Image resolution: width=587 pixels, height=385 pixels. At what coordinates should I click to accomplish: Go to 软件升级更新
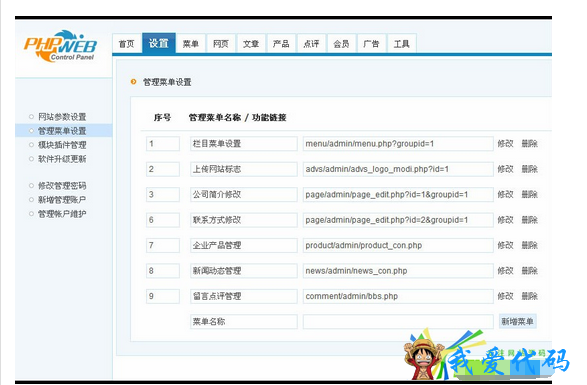(62, 159)
